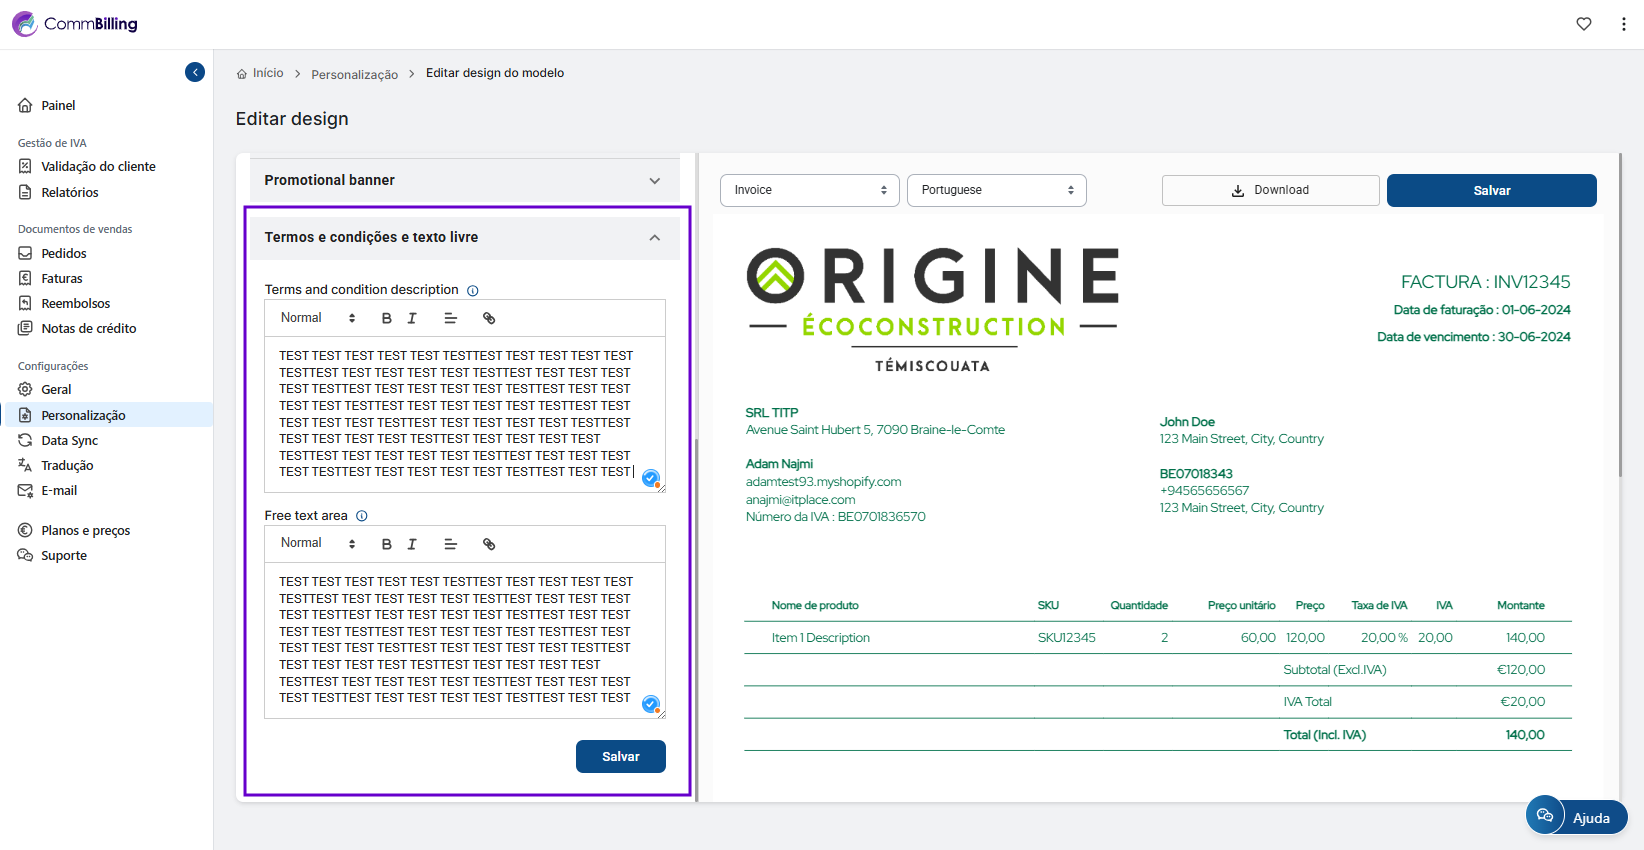The height and width of the screenshot is (850, 1644).
Task: Click info icon beside Terms and condition description
Action: (473, 291)
